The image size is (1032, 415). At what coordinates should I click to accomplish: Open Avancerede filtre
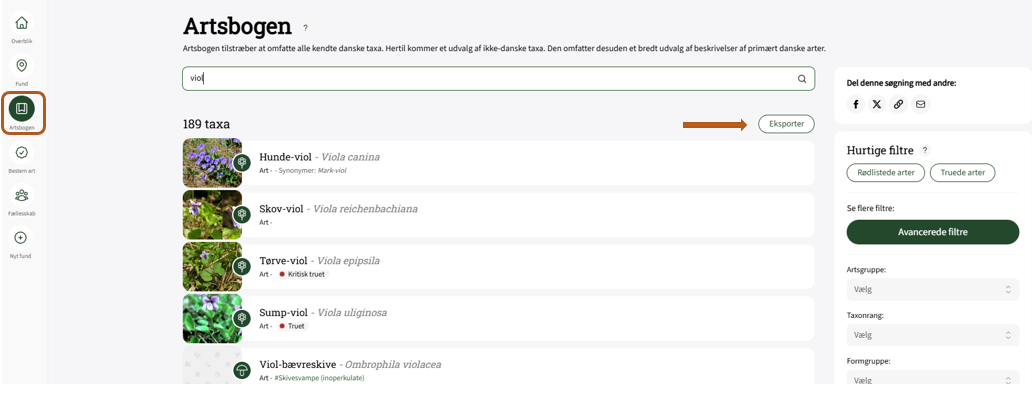[x=932, y=232]
